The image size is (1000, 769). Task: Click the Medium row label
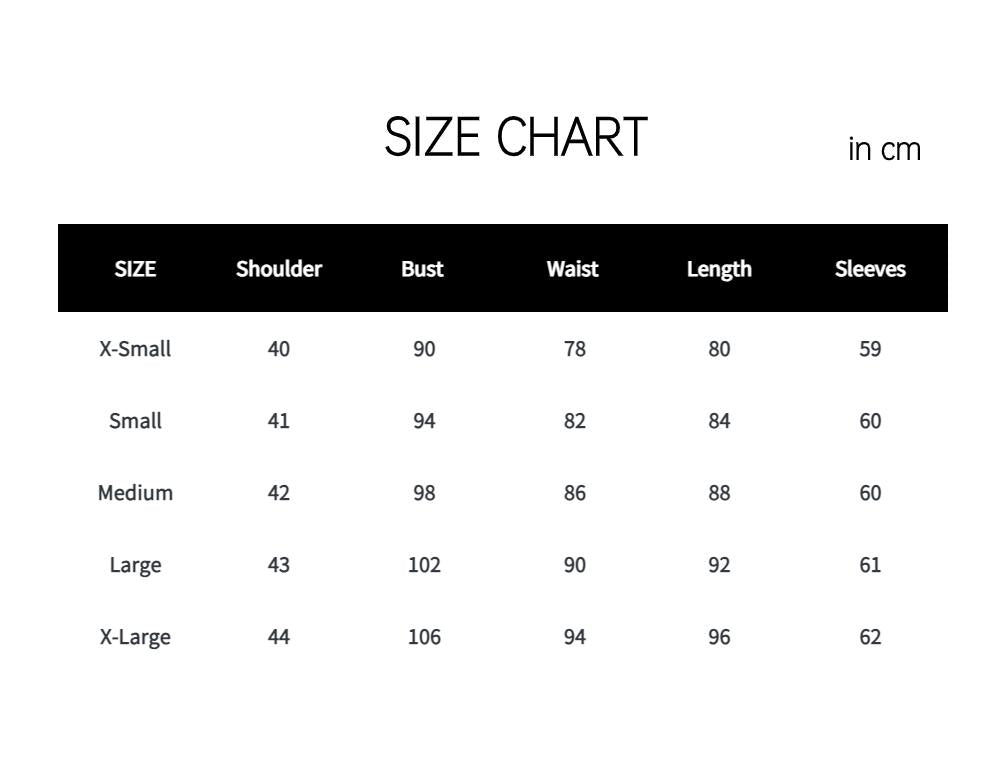coord(135,493)
